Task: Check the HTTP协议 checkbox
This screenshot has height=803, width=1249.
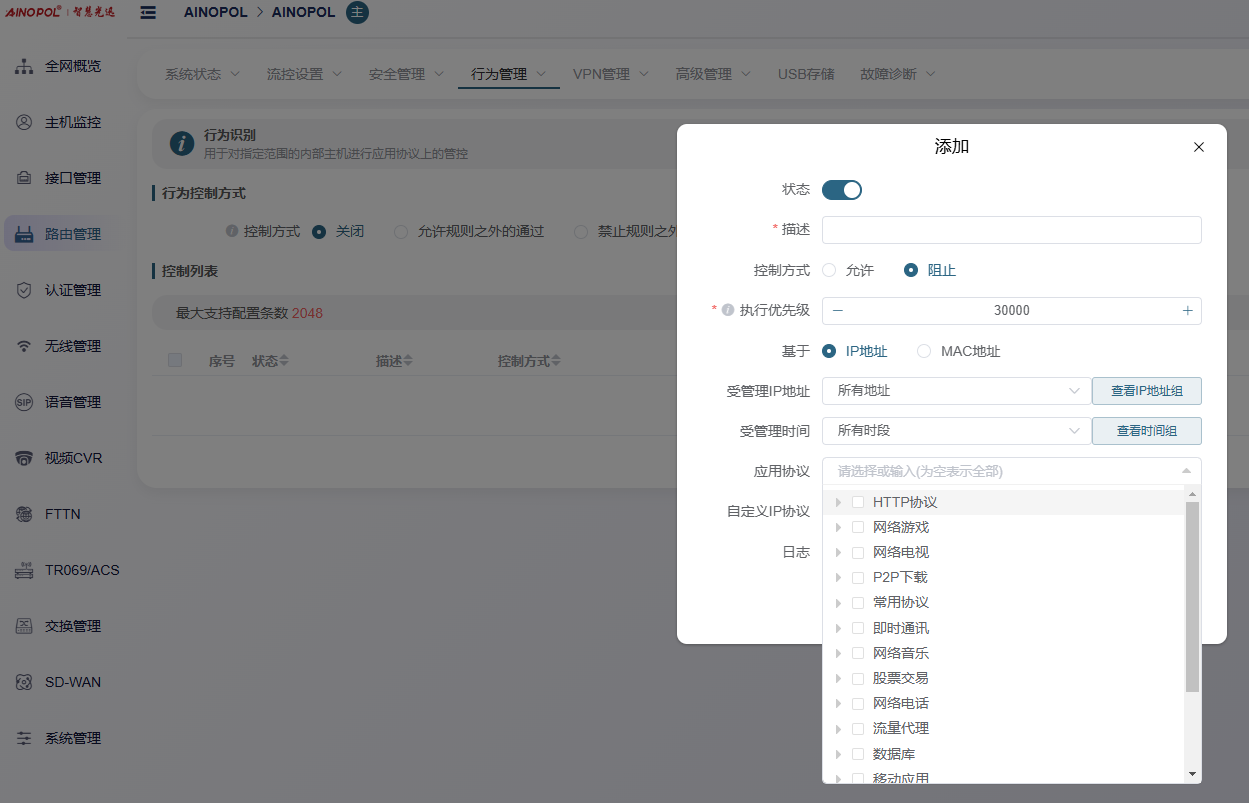Action: tap(858, 502)
